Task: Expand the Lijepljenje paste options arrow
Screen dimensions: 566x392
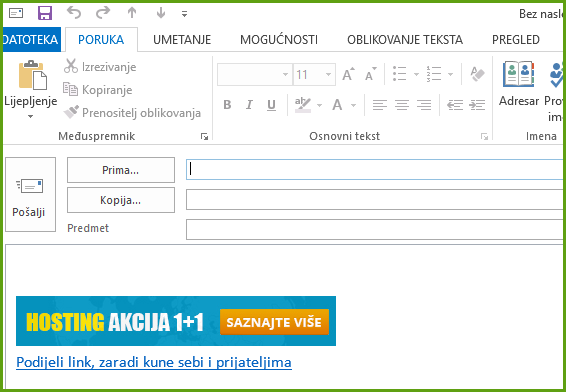Action: click(30, 116)
